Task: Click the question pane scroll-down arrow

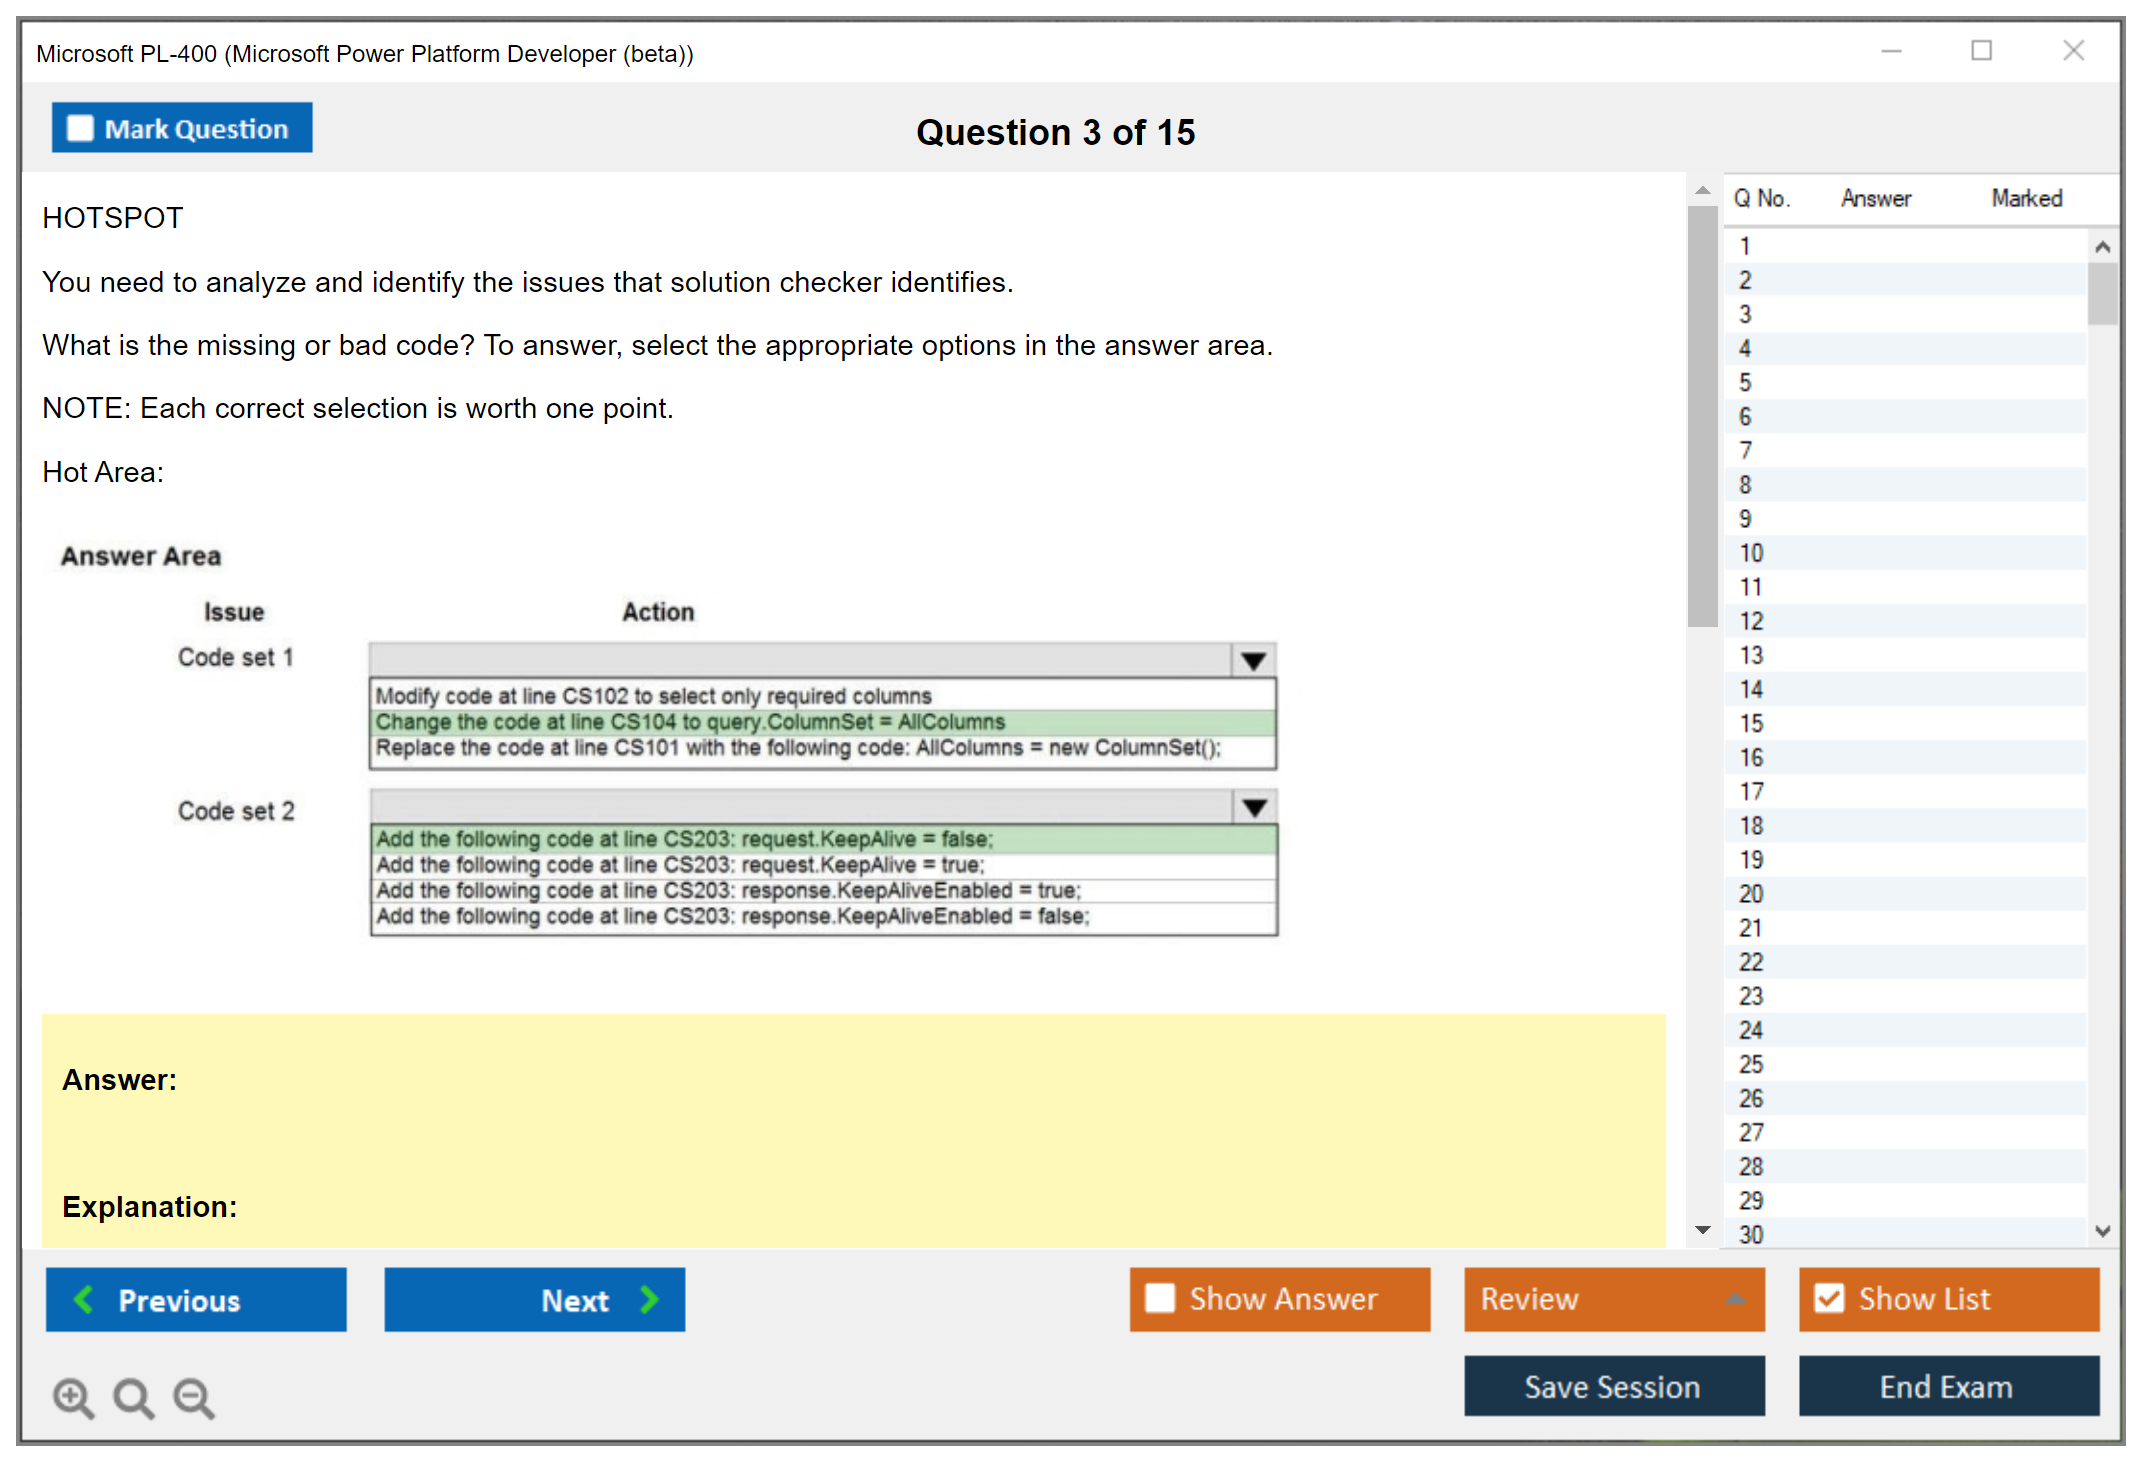Action: coord(1703,1230)
